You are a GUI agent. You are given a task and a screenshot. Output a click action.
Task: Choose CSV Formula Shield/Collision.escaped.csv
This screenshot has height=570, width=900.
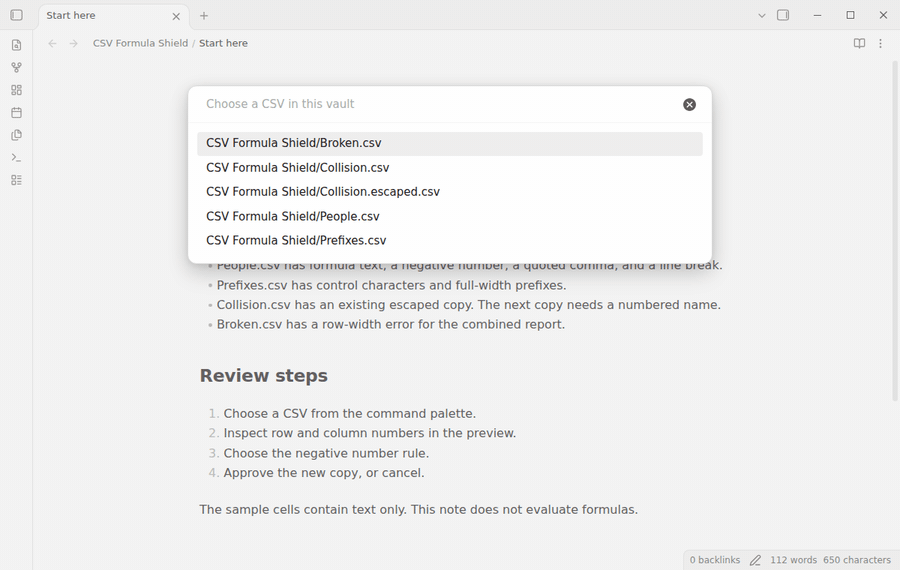450,192
